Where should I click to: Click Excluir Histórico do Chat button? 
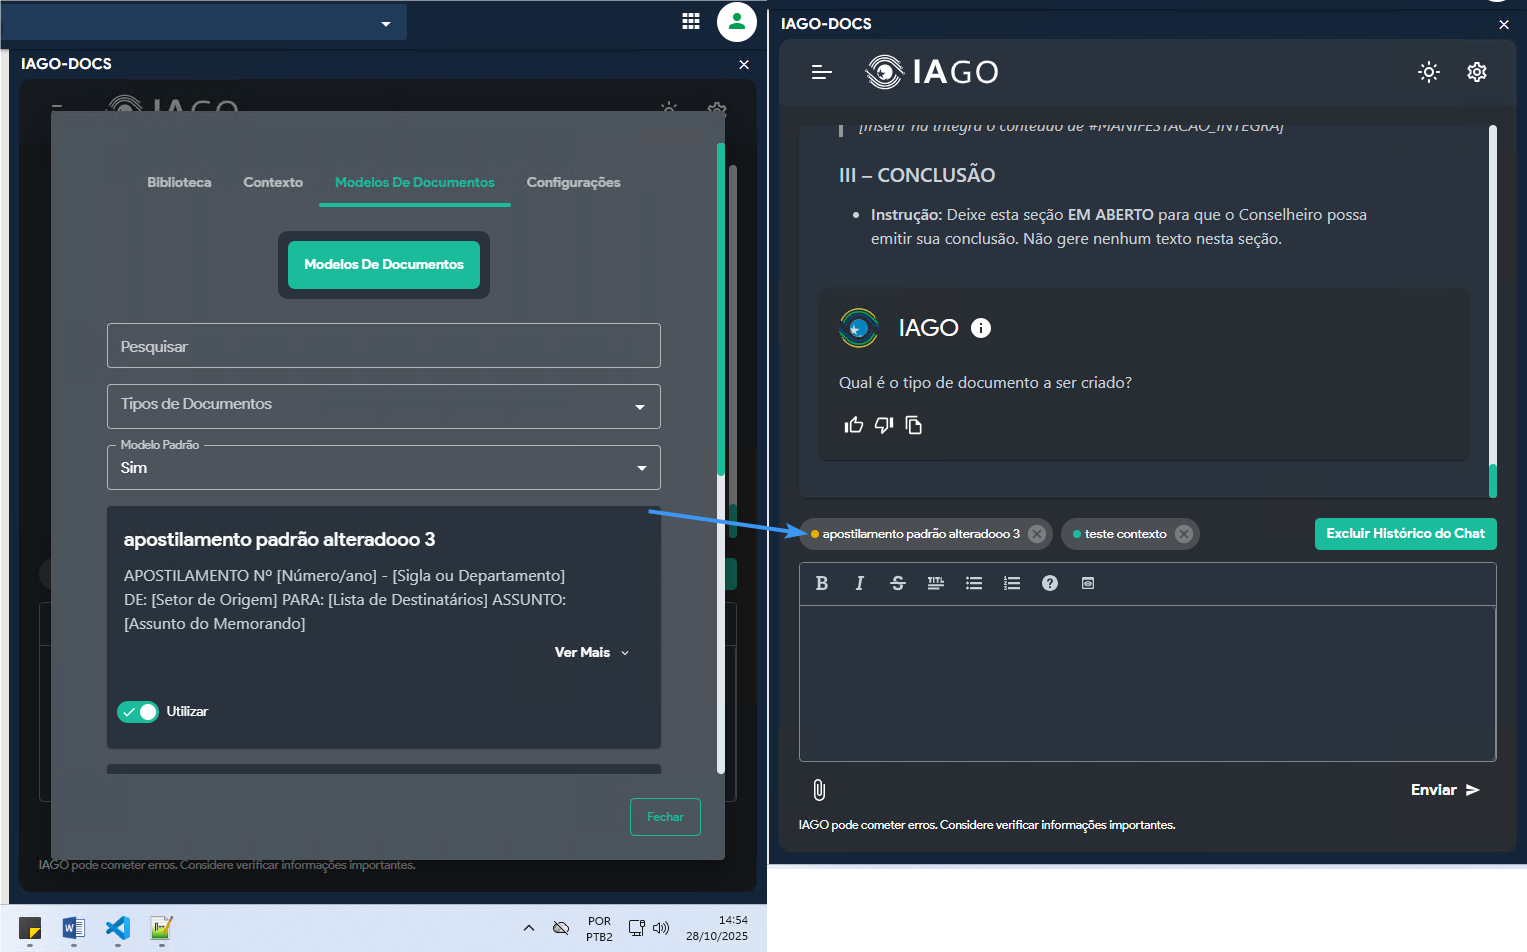(1404, 534)
